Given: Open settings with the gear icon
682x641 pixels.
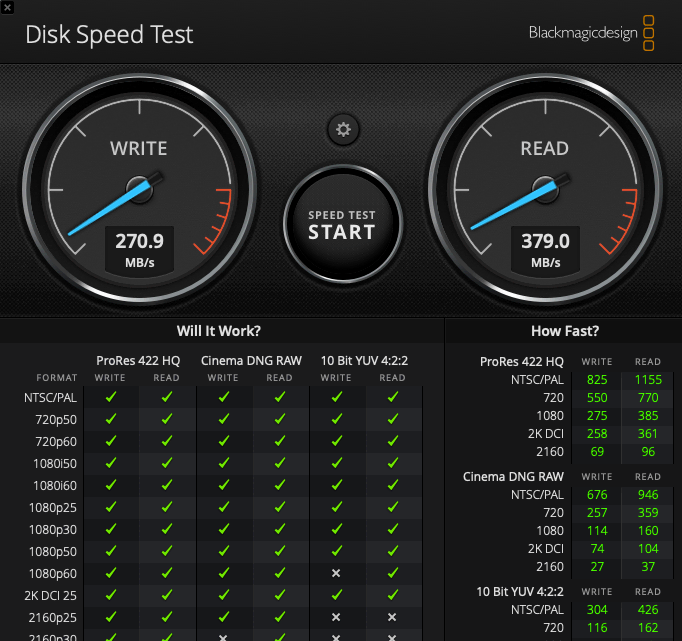Looking at the screenshot, I should [x=344, y=129].
